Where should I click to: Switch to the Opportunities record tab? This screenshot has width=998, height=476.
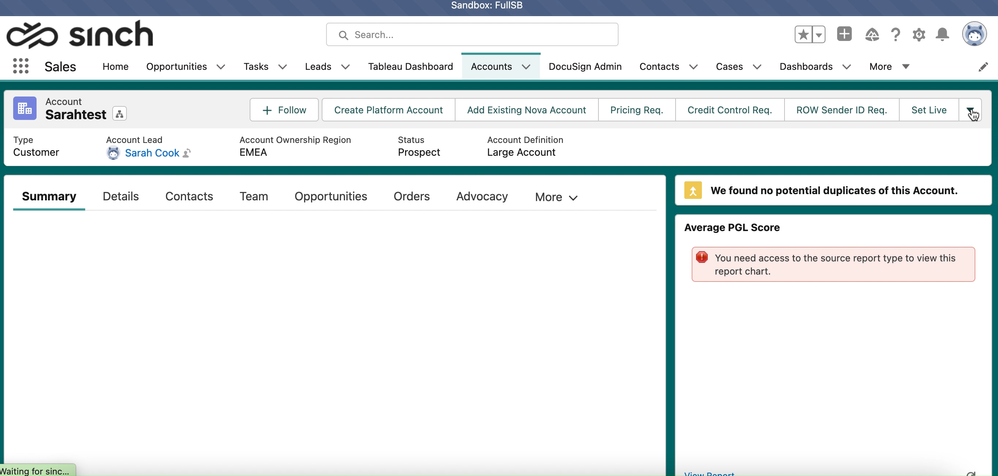pos(330,197)
